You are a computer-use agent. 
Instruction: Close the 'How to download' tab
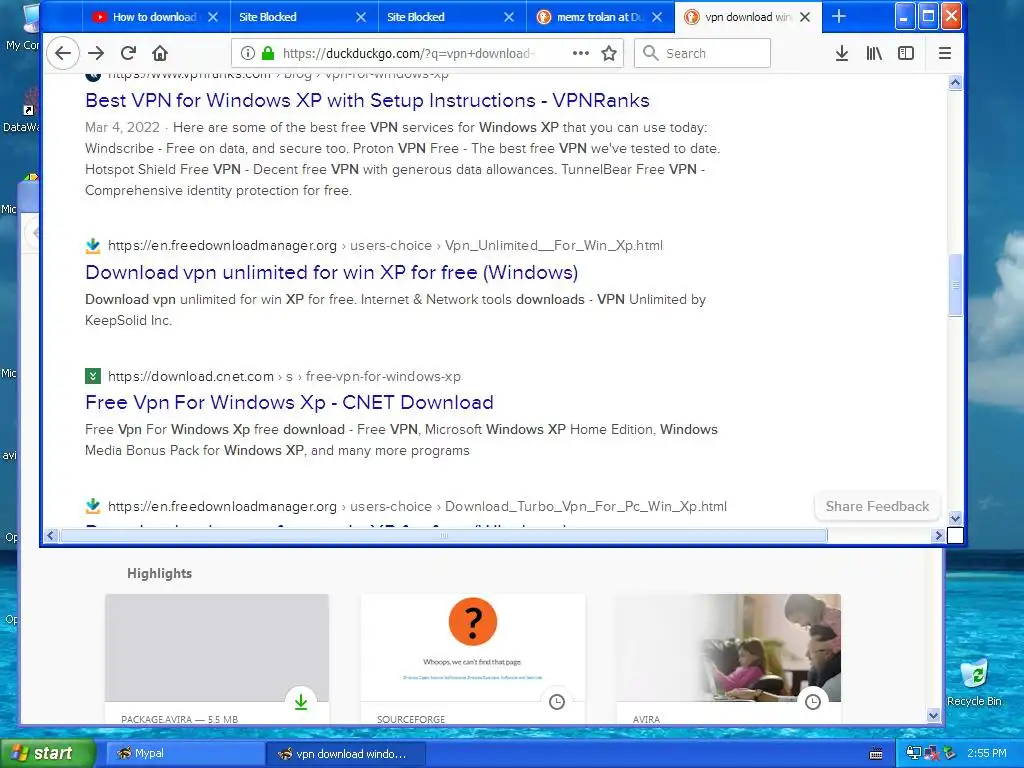click(x=213, y=17)
